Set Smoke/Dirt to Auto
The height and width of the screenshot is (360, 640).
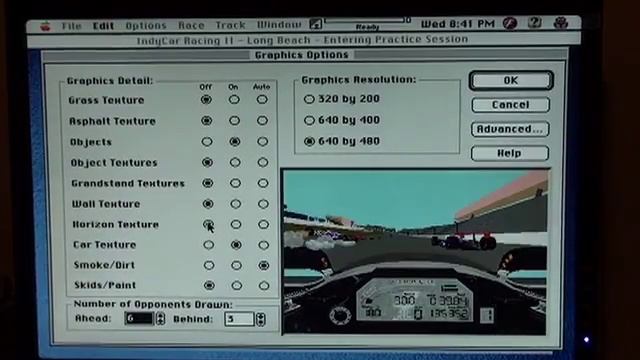tap(264, 266)
